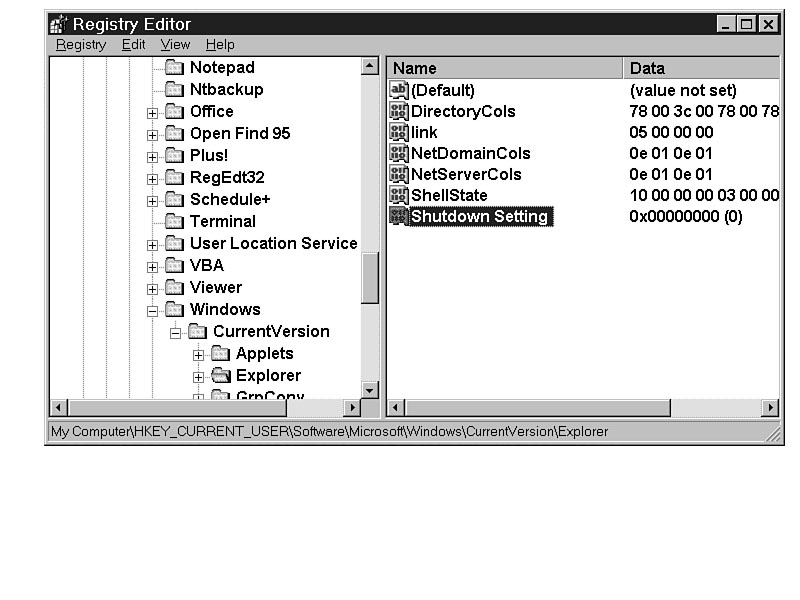Collapse the Windows key branch
The width and height of the screenshot is (800, 600).
click(152, 310)
